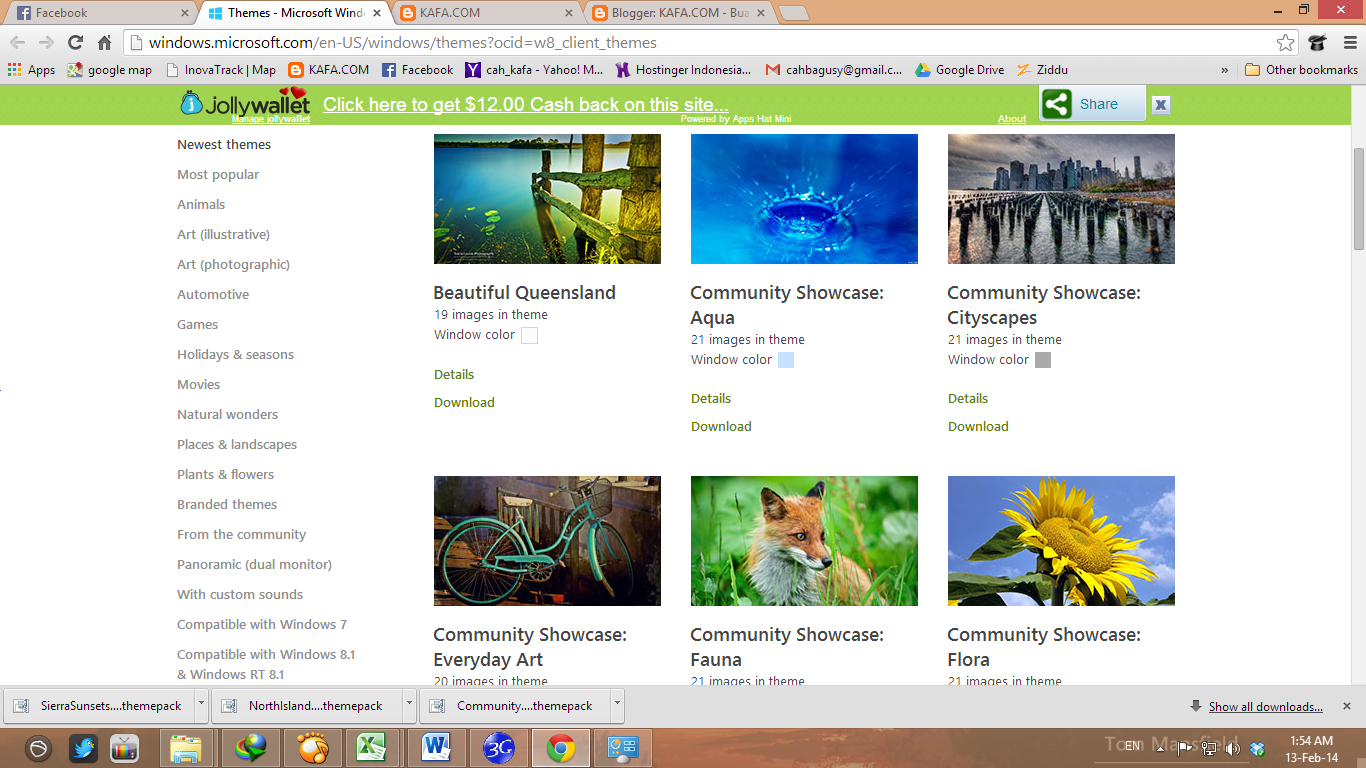The width and height of the screenshot is (1366, 768).
Task: Close the downloads bar
Action: click(x=1346, y=706)
